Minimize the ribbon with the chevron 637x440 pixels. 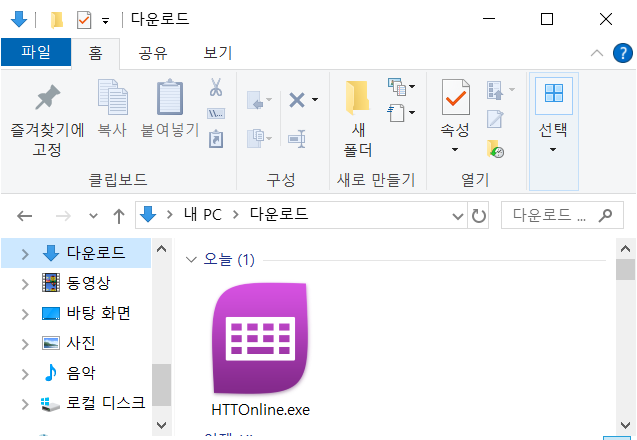[x=596, y=53]
